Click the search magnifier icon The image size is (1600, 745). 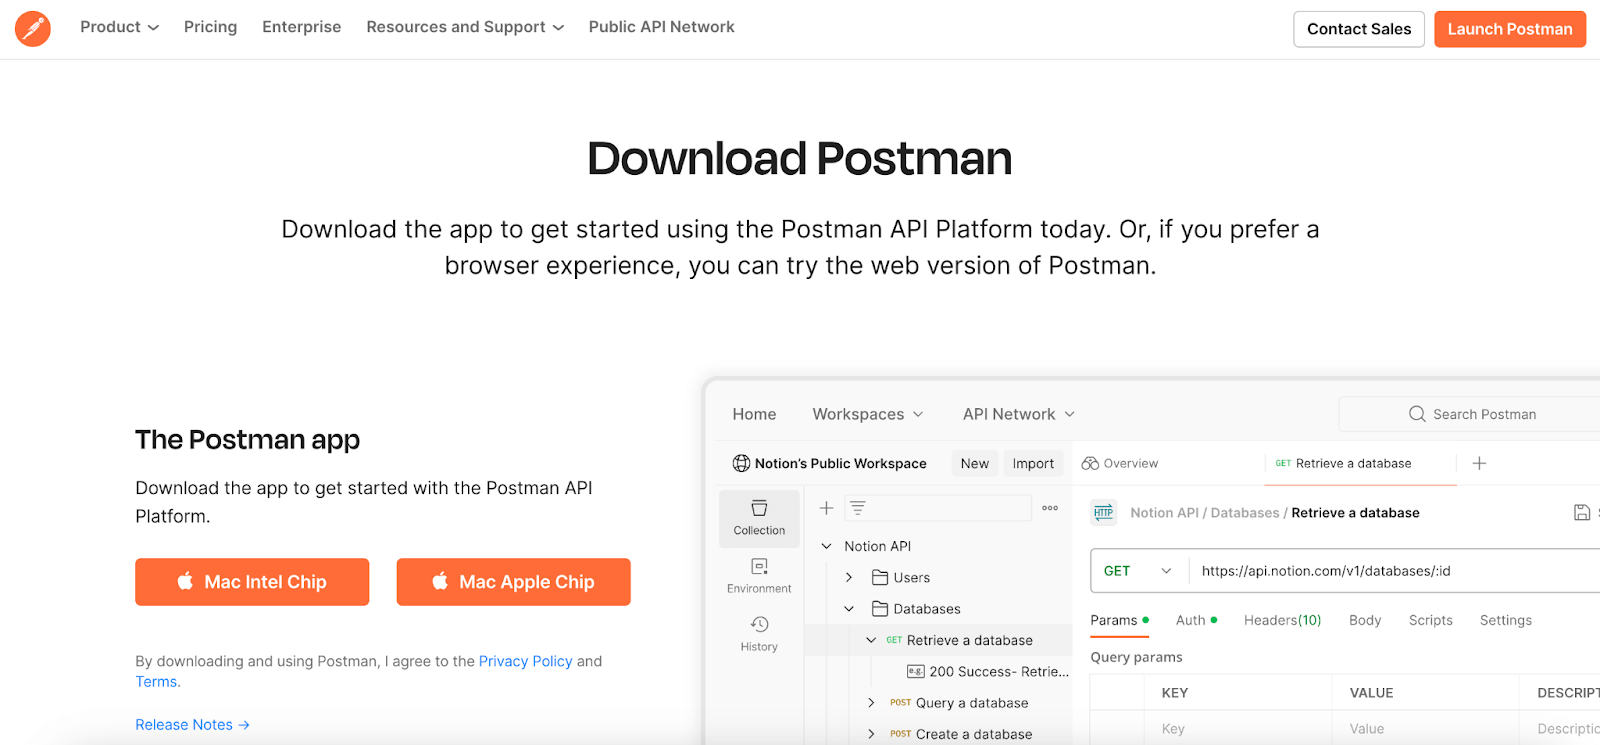[x=1417, y=414]
